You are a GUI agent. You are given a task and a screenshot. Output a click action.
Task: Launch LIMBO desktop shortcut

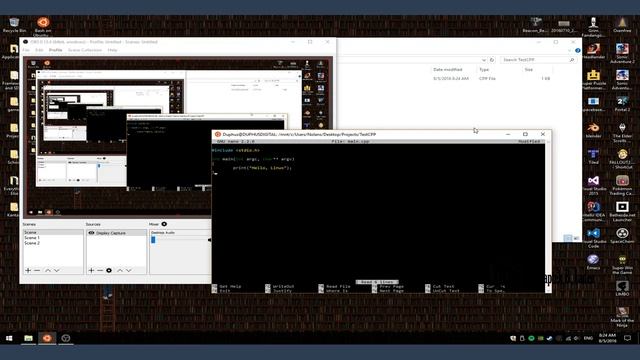[x=622, y=288]
